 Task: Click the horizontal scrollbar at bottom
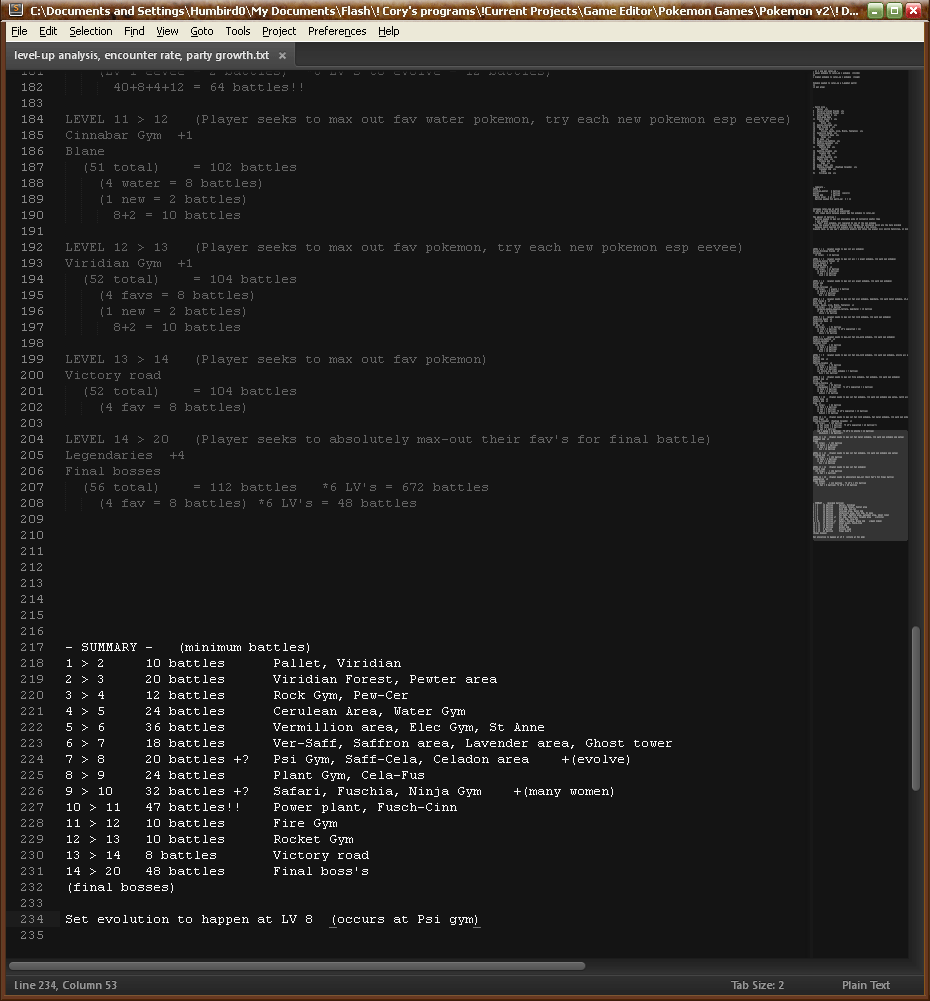click(297, 966)
